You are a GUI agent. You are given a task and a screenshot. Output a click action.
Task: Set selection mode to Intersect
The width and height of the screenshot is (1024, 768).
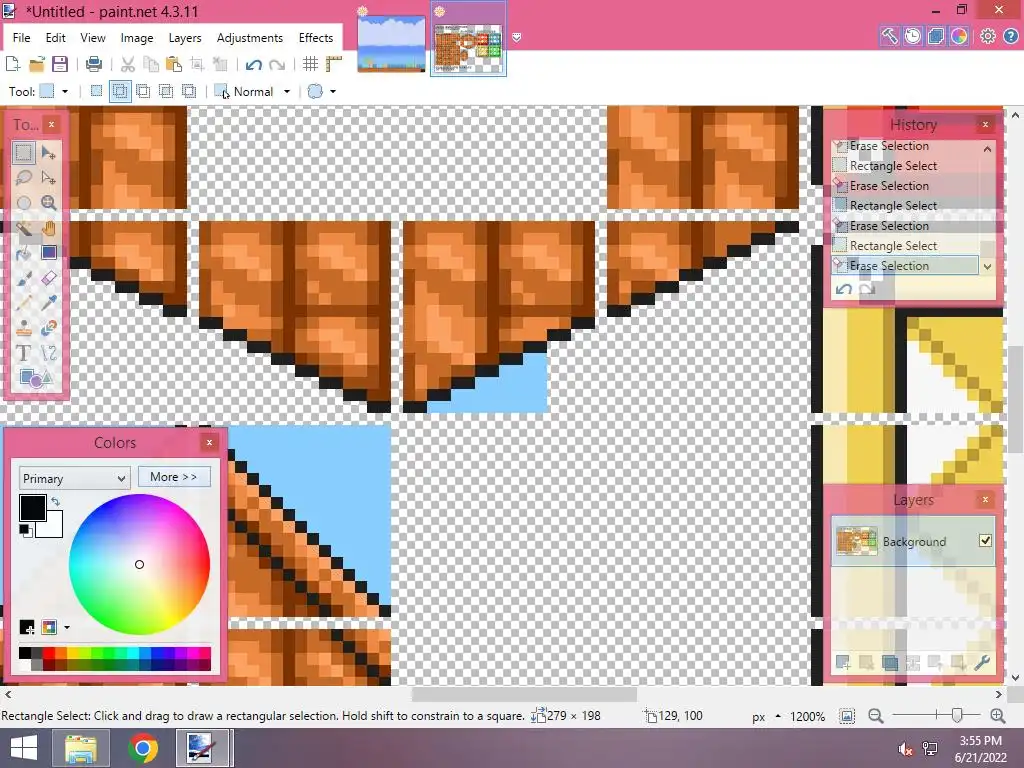pos(167,91)
